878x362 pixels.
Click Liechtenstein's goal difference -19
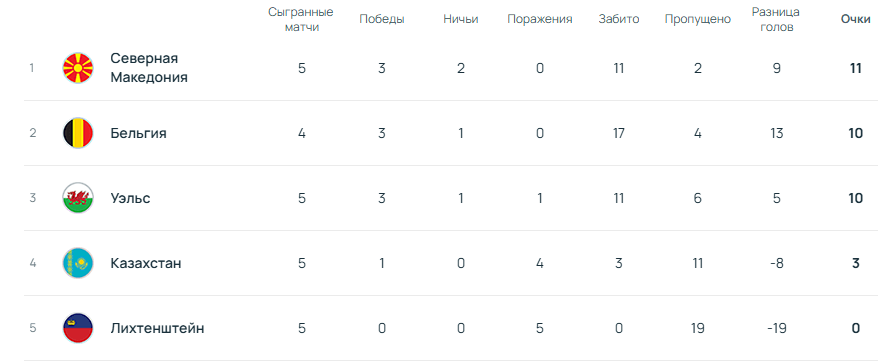click(x=776, y=328)
